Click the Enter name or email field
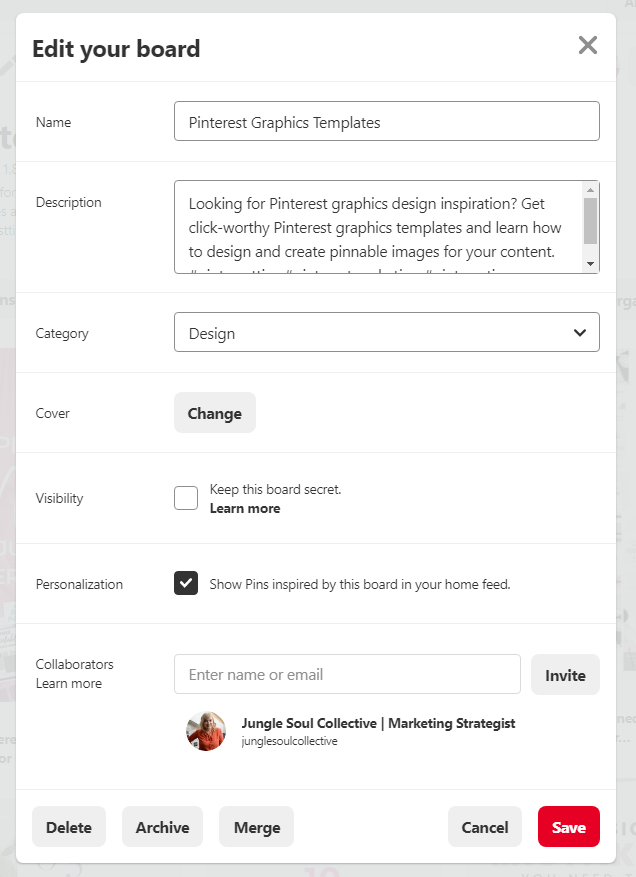Image resolution: width=636 pixels, height=877 pixels. tap(346, 674)
